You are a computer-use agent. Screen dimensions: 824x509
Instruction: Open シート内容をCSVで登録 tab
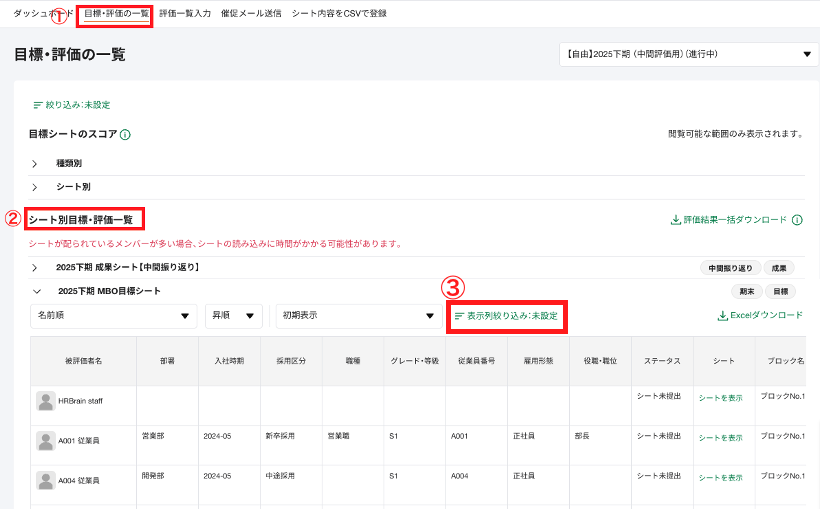339,13
